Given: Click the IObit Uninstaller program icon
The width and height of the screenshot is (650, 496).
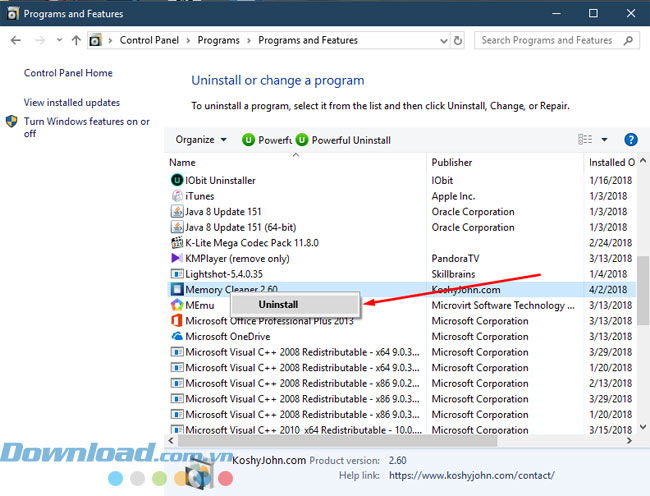Looking at the screenshot, I should 177,180.
